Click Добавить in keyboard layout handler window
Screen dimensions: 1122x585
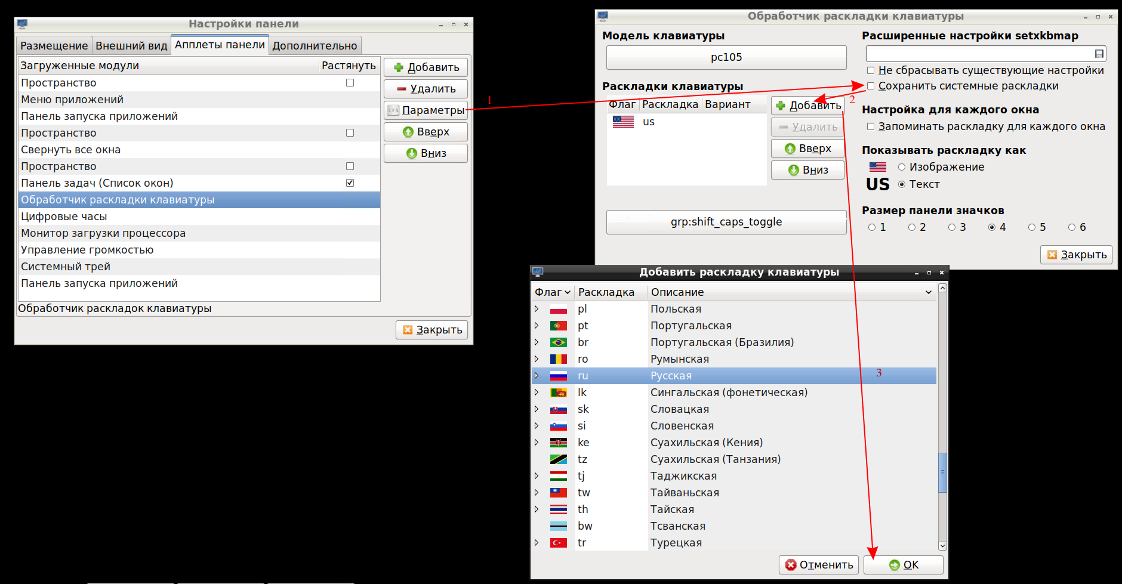tap(808, 105)
